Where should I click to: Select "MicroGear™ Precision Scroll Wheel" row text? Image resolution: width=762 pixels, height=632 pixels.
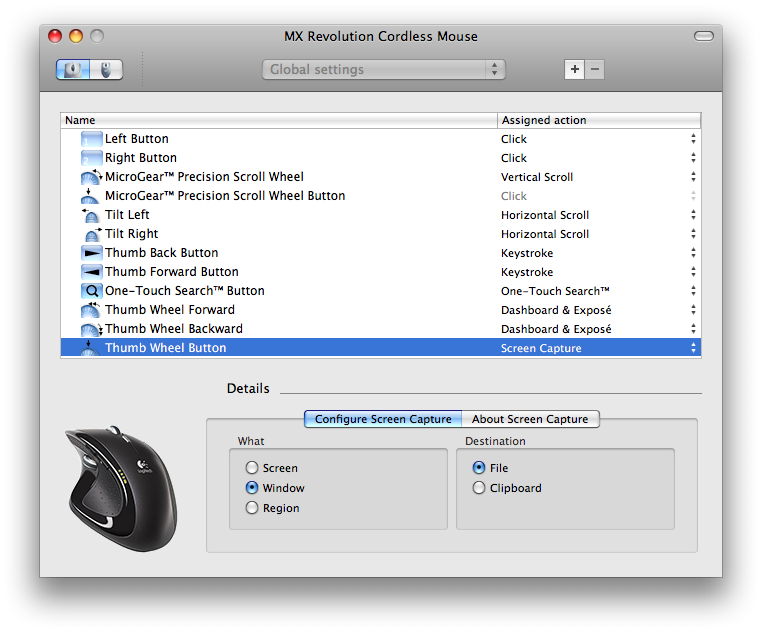[204, 177]
